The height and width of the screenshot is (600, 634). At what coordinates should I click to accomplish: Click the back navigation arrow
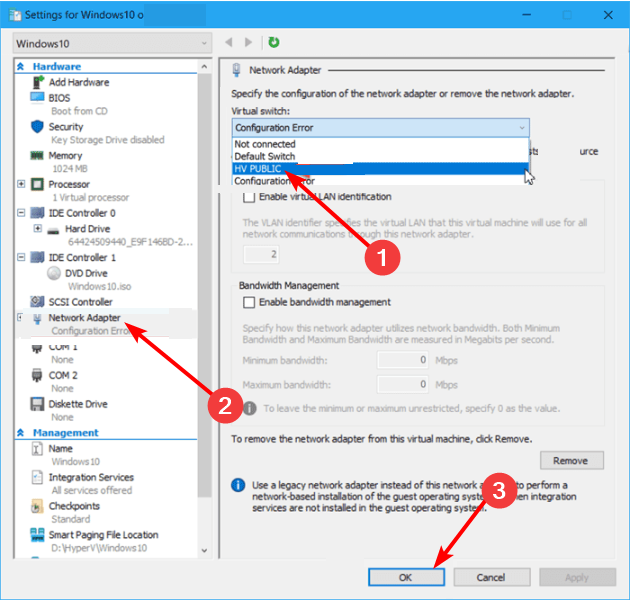(x=229, y=42)
